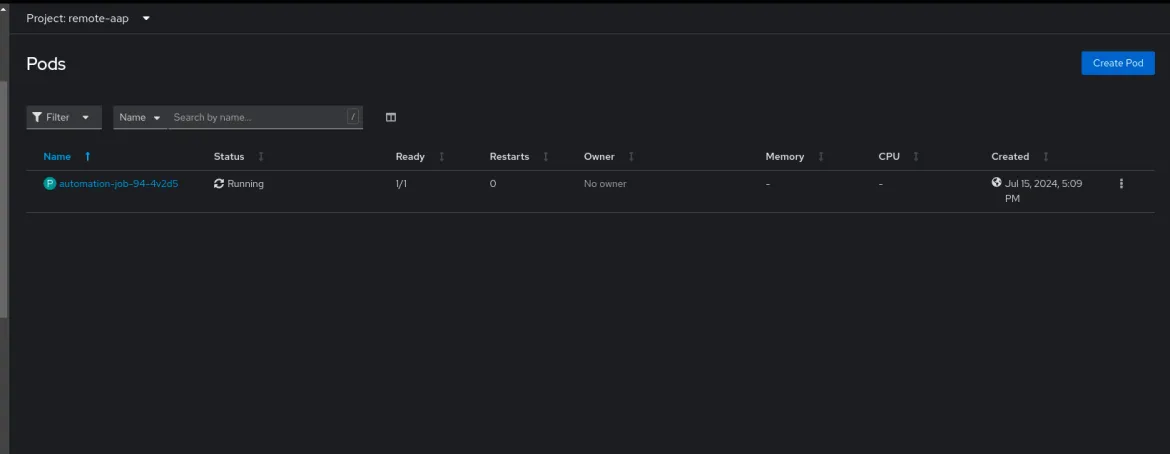This screenshot has width=1170, height=454.
Task: Click the sort icon next to Restarts
Action: point(545,157)
